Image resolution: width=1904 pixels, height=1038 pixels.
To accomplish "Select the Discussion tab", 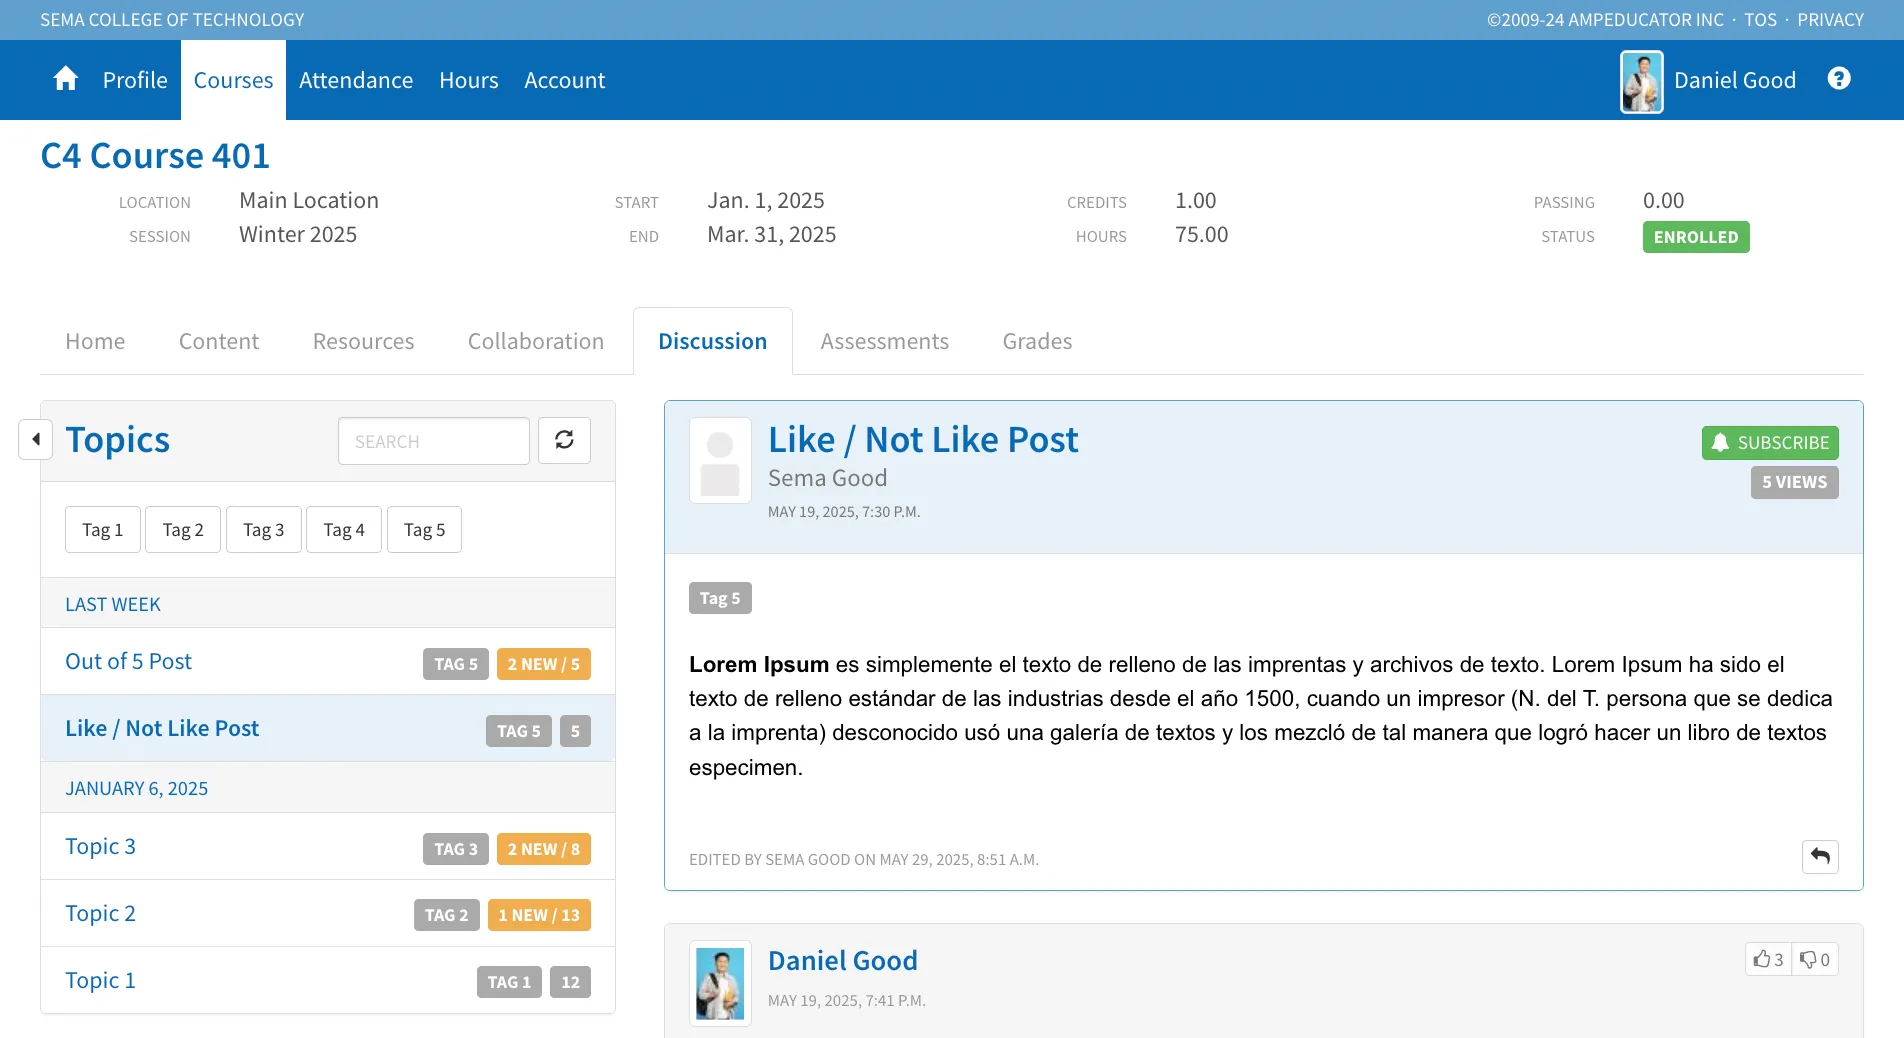I will (713, 341).
